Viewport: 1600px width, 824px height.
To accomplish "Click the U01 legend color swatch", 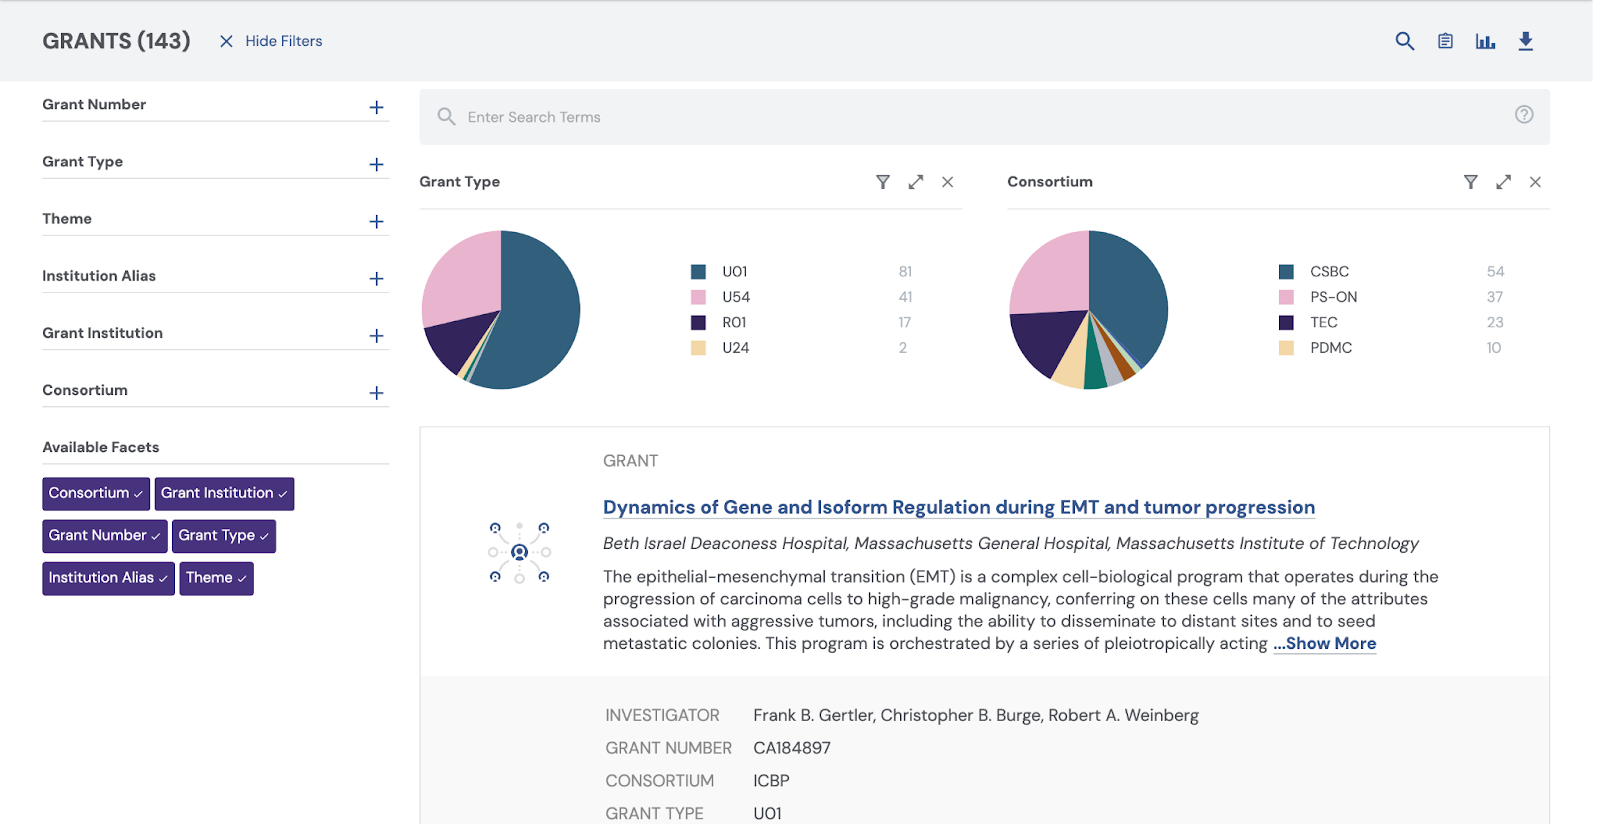I will click(698, 272).
